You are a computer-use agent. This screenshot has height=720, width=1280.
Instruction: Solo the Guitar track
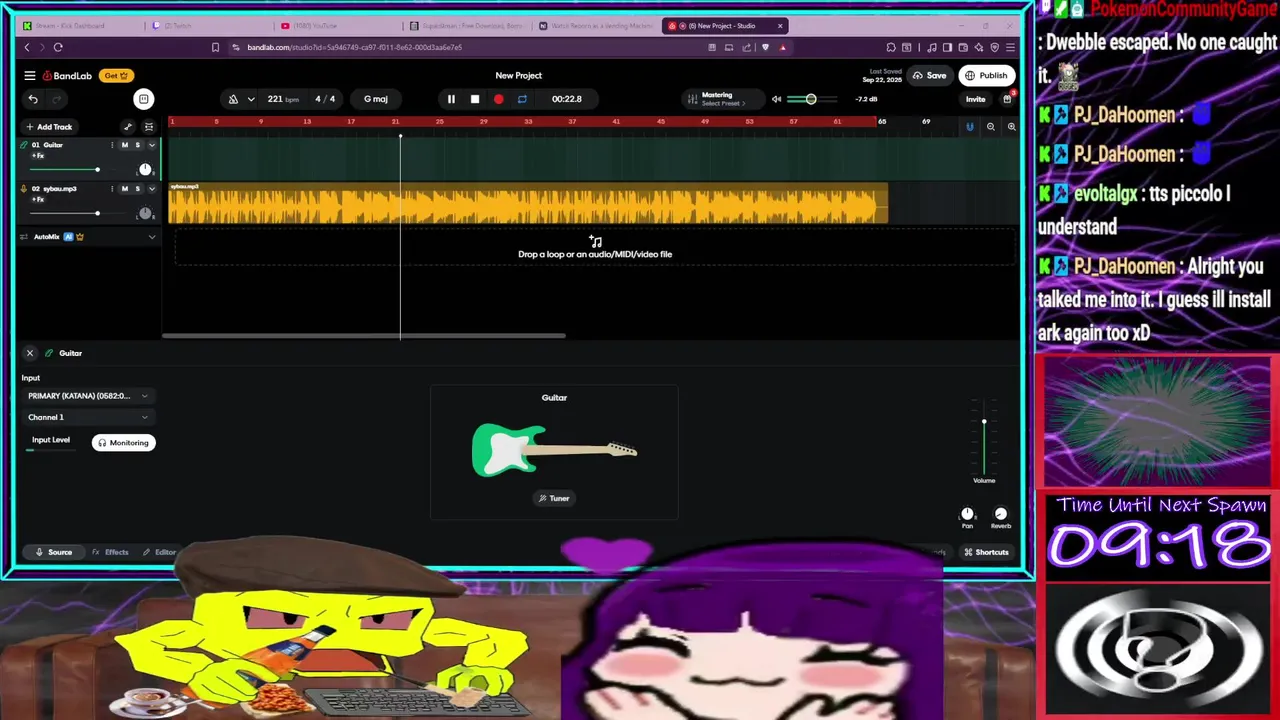click(138, 145)
